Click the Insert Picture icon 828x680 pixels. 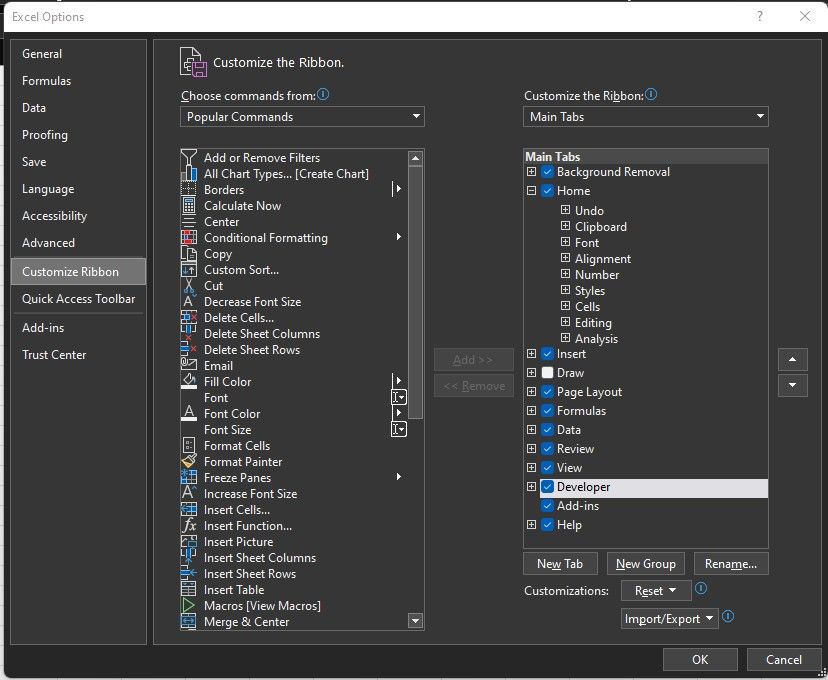tap(189, 541)
